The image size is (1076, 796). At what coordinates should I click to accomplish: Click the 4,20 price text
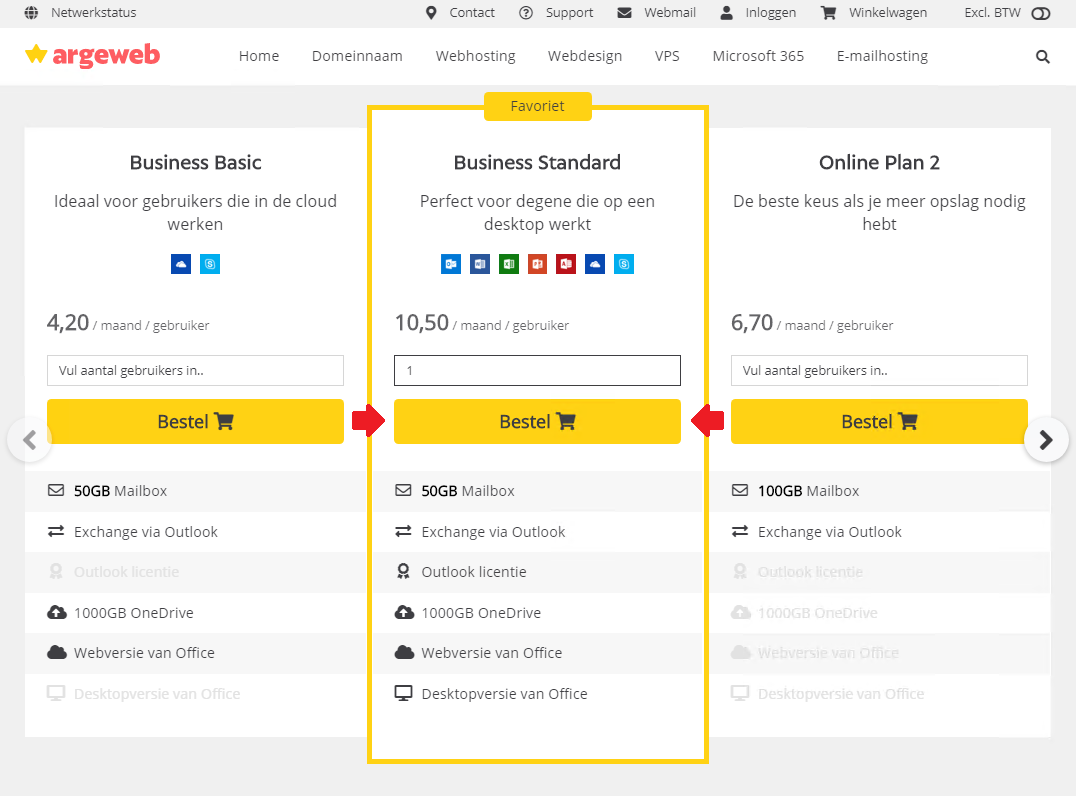point(68,323)
